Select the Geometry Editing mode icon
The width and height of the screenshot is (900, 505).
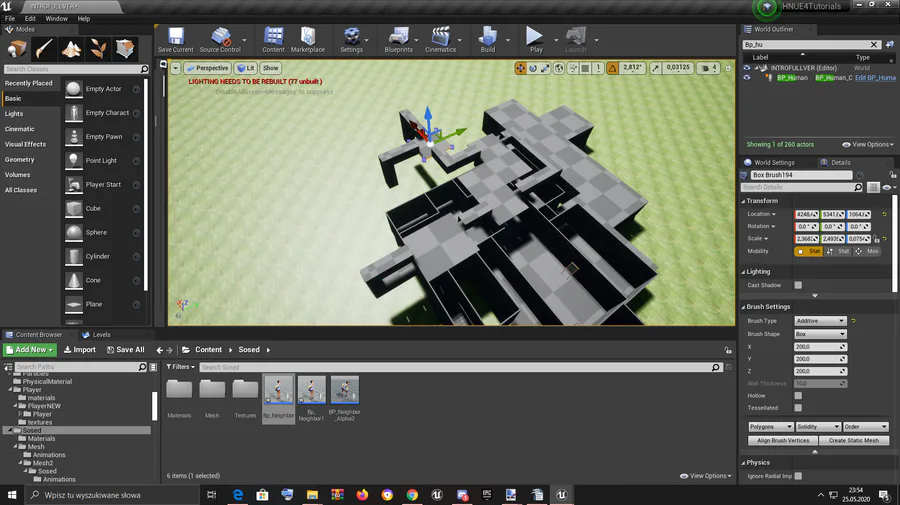125,49
